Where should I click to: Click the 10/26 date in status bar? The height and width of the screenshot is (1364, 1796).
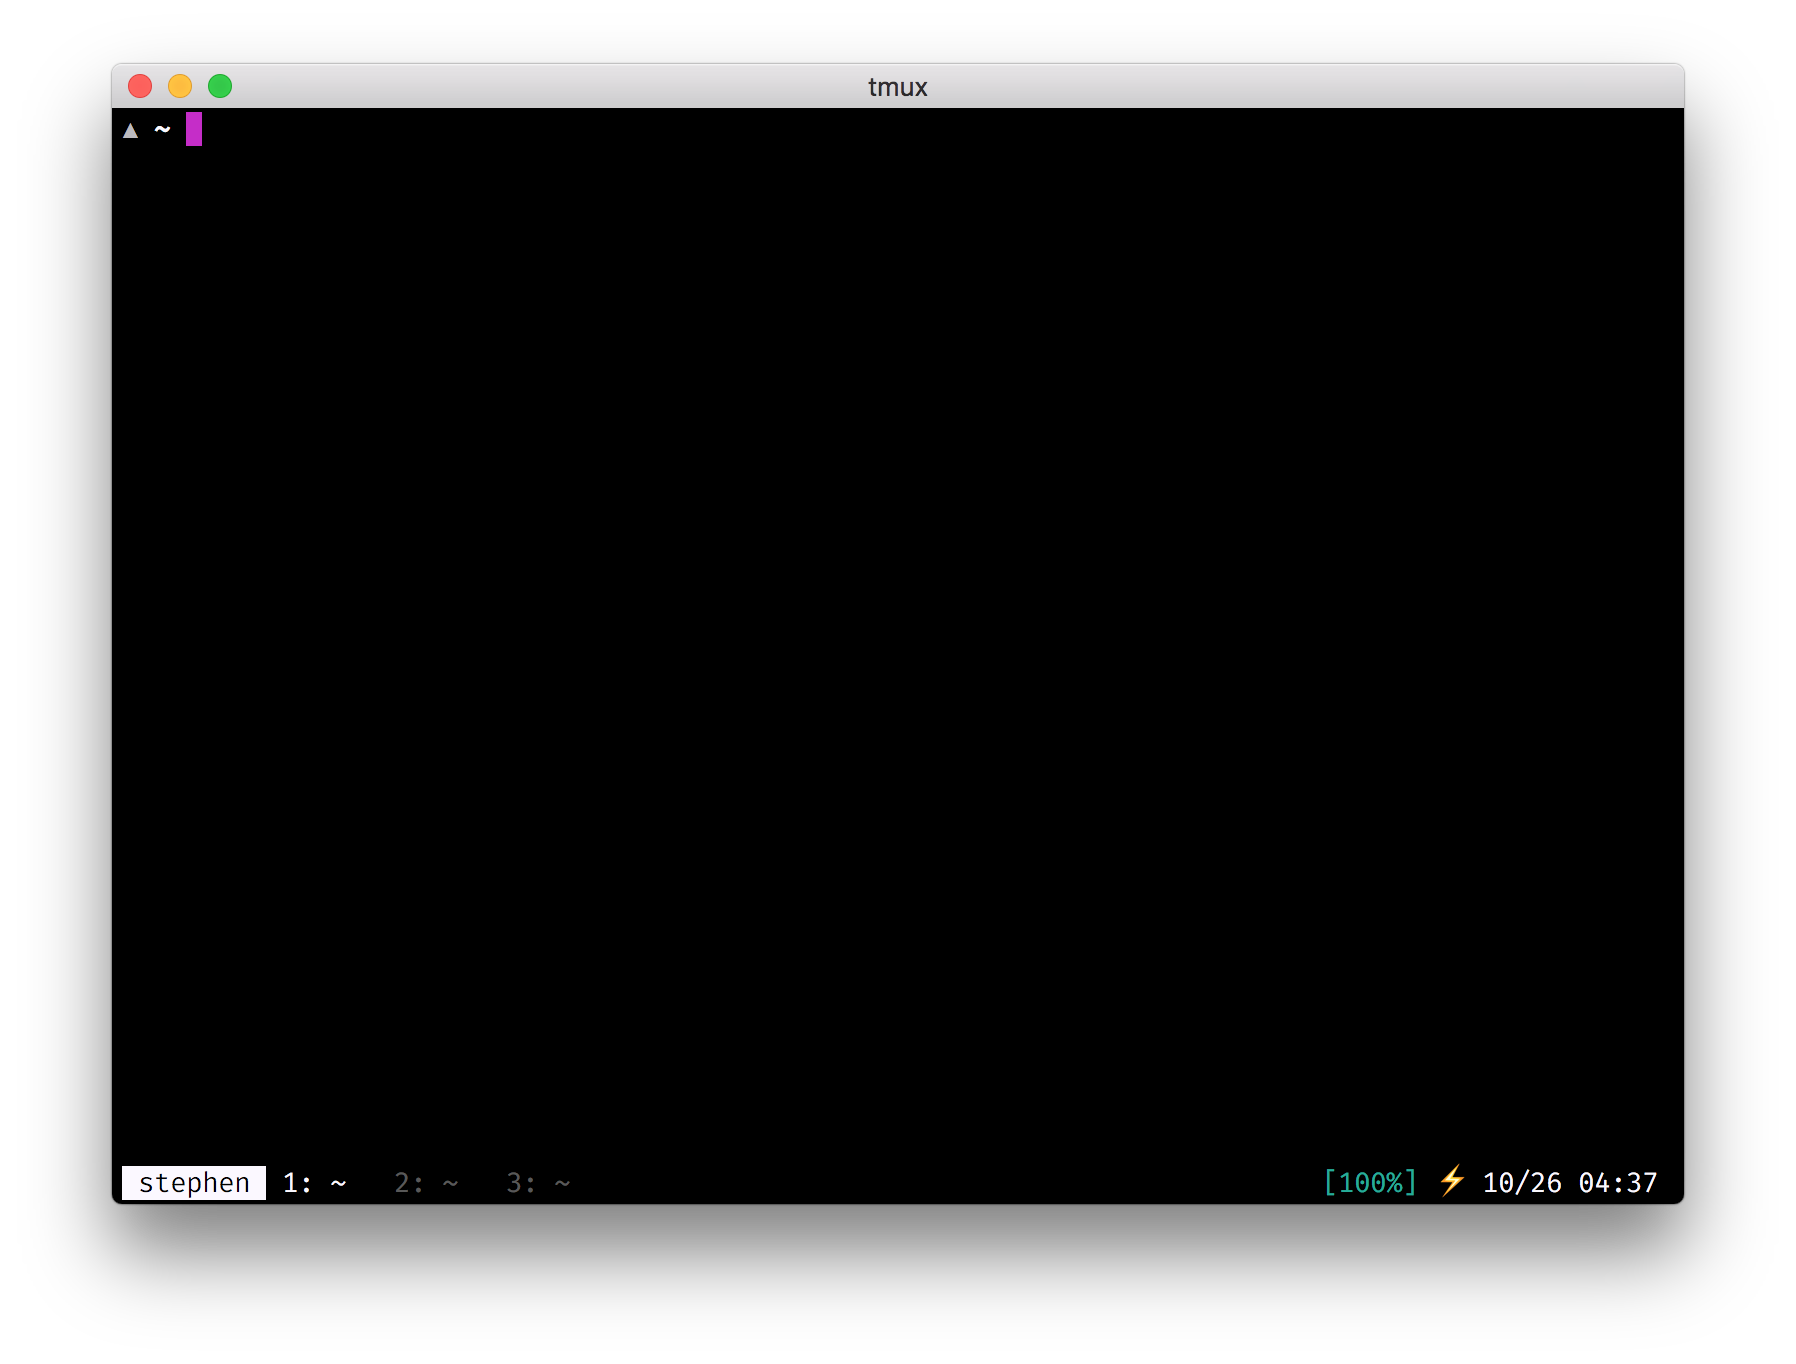[x=1522, y=1183]
